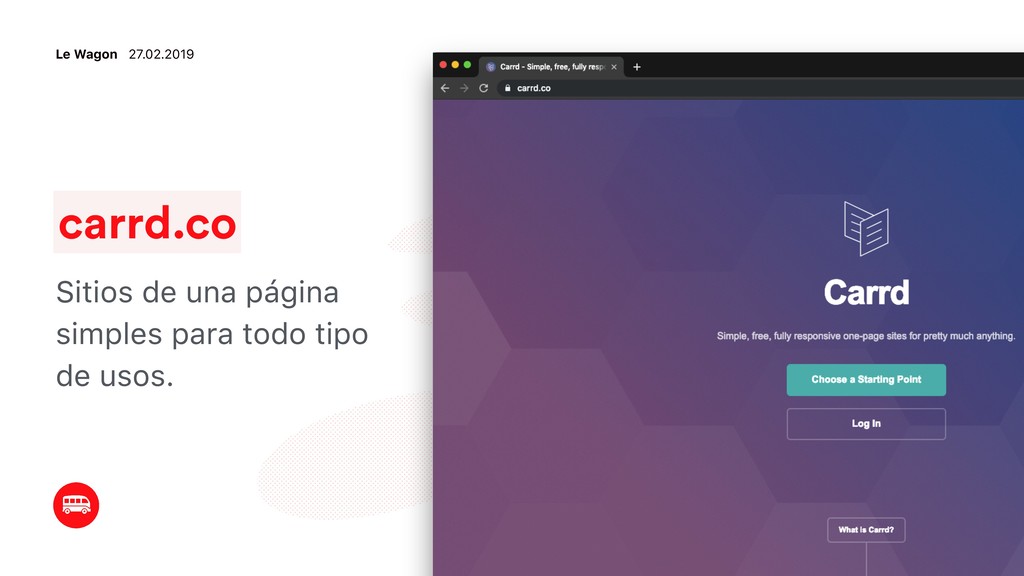Click the Carrd card-shaped logo
Screen dimensions: 1024x576
pos(866,229)
